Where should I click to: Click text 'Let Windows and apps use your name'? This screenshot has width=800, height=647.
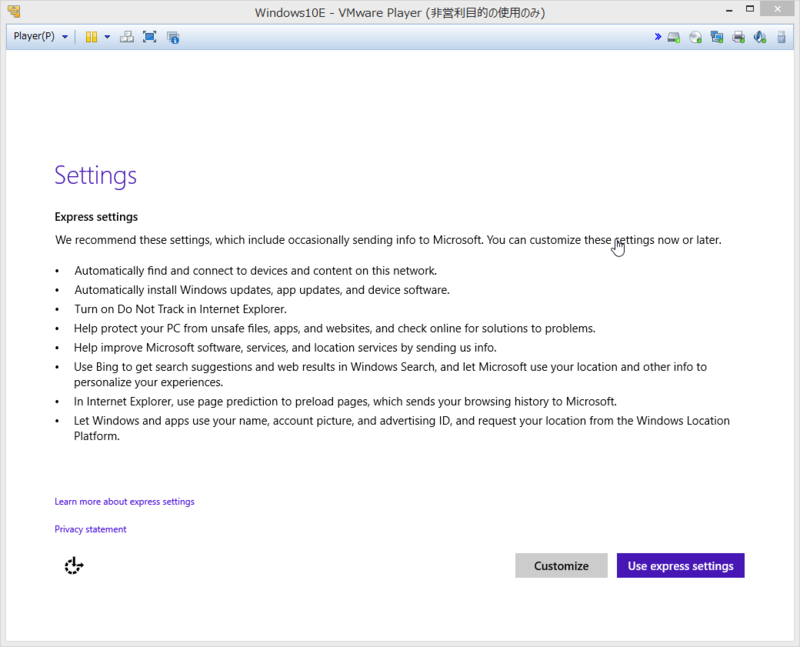(402, 428)
